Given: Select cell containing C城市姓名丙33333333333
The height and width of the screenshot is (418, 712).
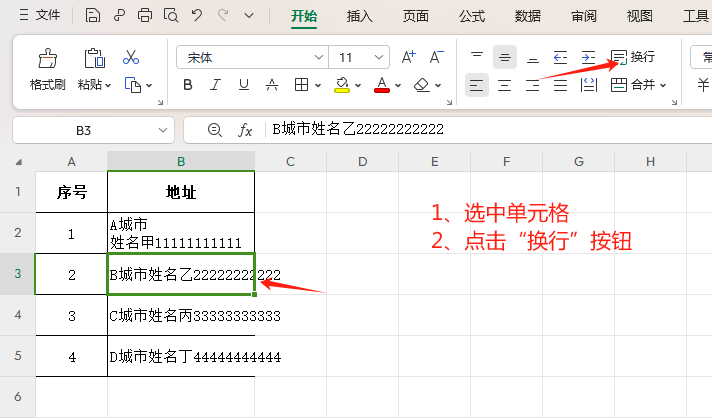Looking at the screenshot, I should coord(181,315).
